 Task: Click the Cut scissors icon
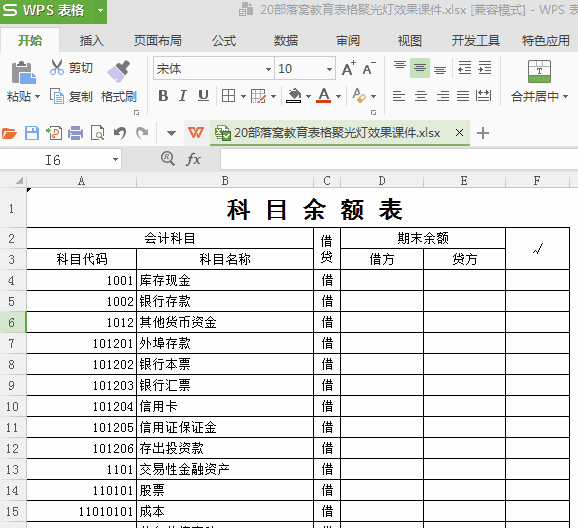[57, 67]
